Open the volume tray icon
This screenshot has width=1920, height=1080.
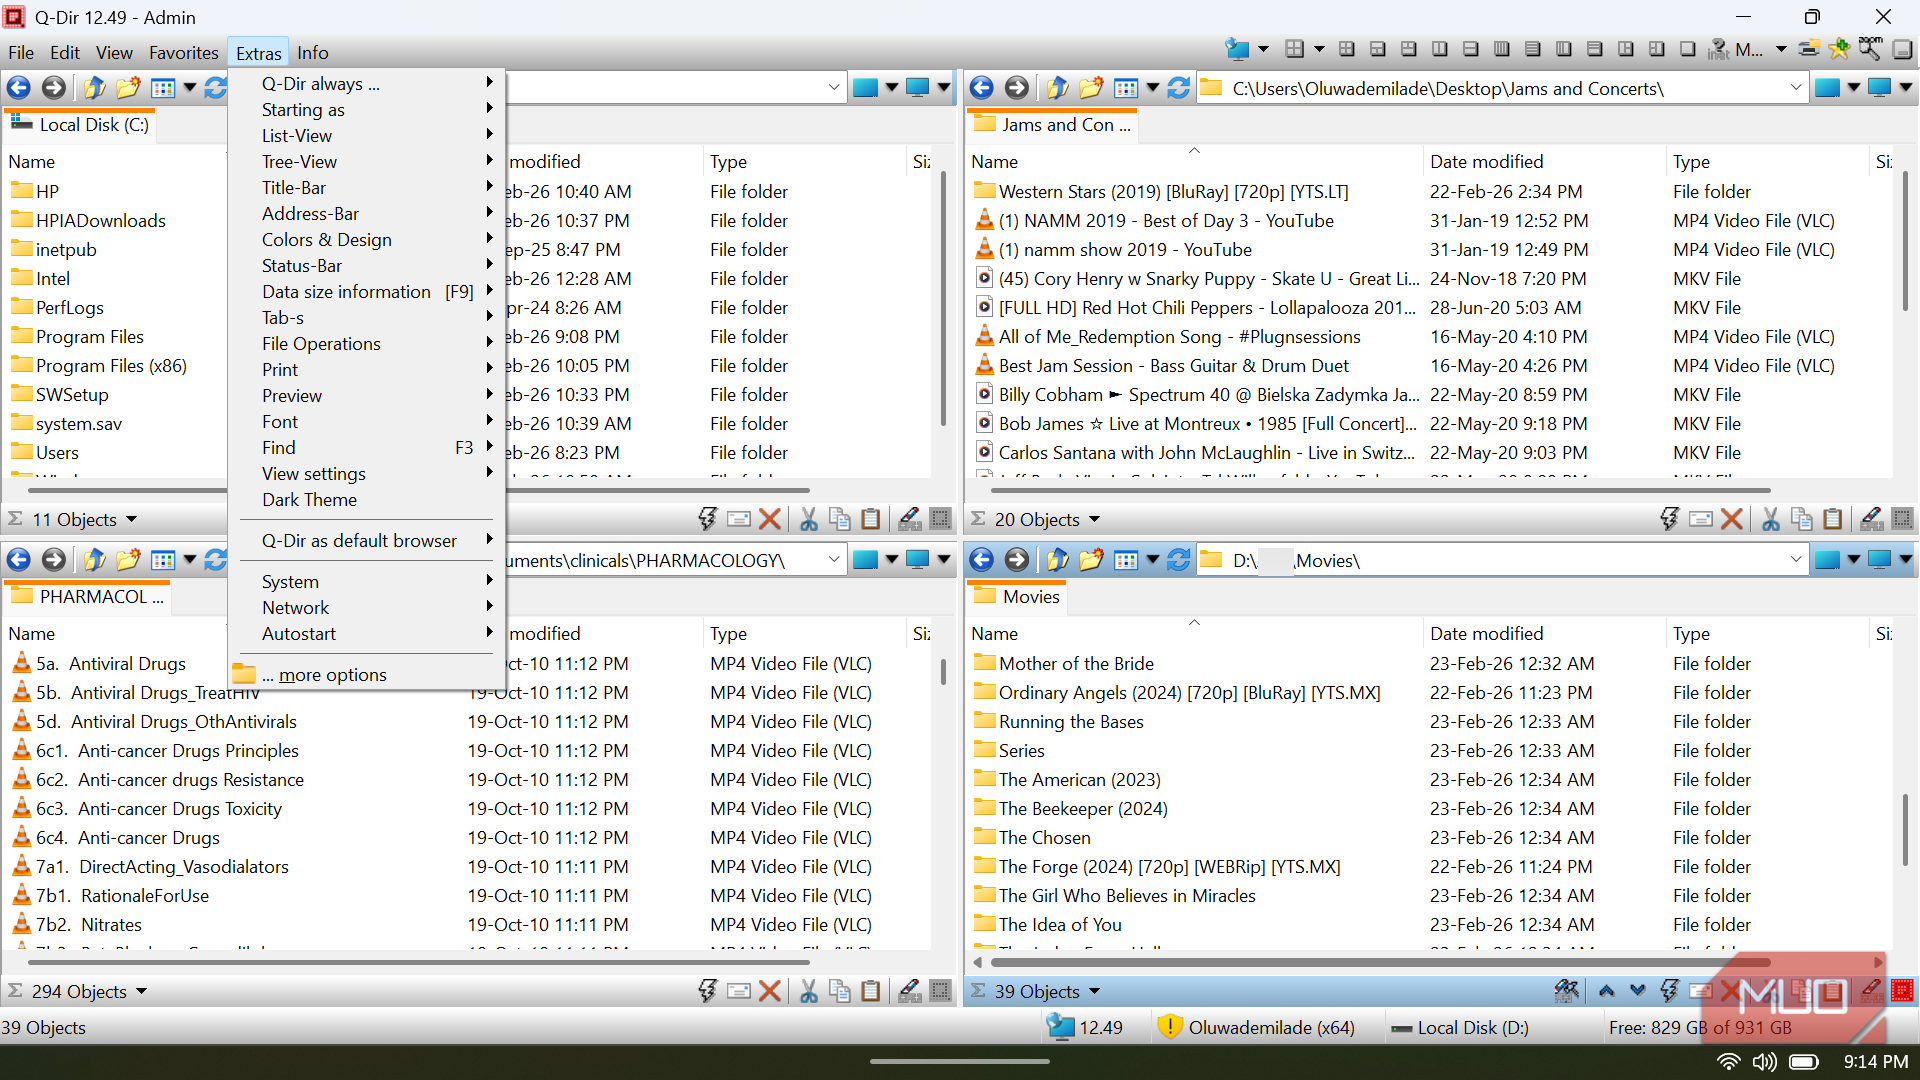pos(1764,1061)
